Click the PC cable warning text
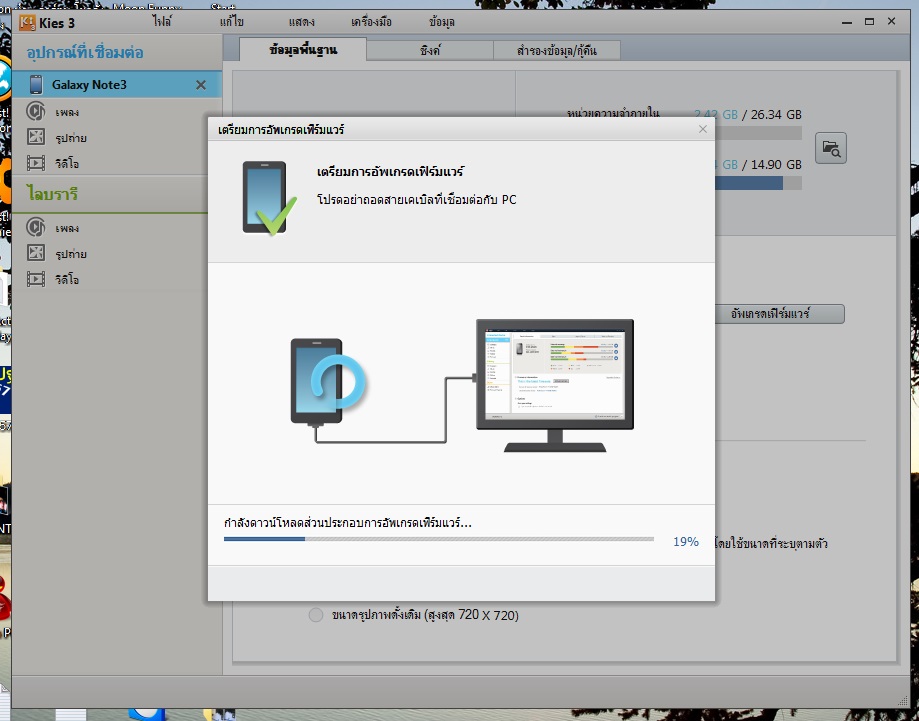 tap(417, 199)
